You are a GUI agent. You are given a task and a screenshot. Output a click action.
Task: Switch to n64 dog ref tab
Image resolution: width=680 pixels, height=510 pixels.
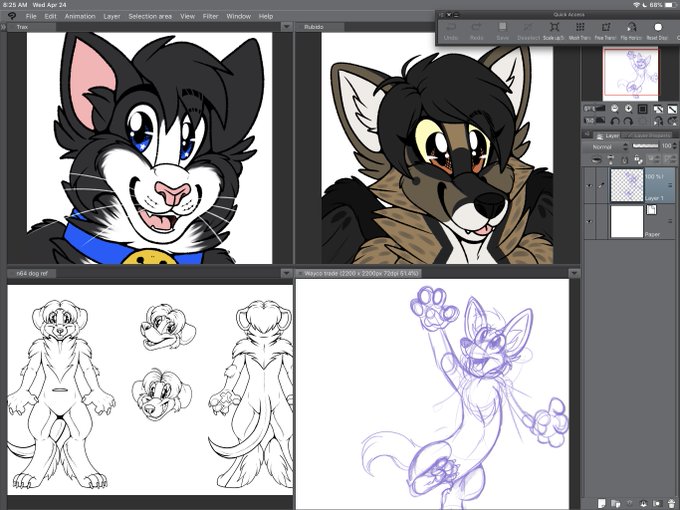pyautogui.click(x=32, y=273)
